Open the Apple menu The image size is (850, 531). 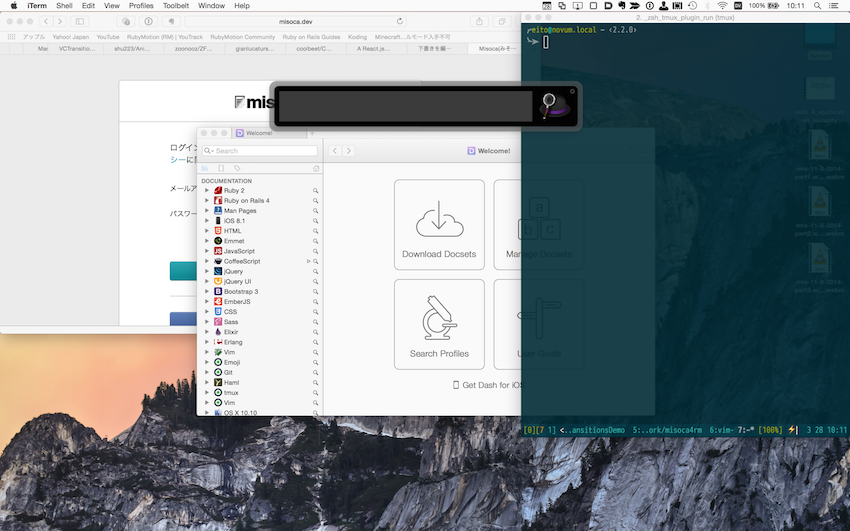pos(14,5)
